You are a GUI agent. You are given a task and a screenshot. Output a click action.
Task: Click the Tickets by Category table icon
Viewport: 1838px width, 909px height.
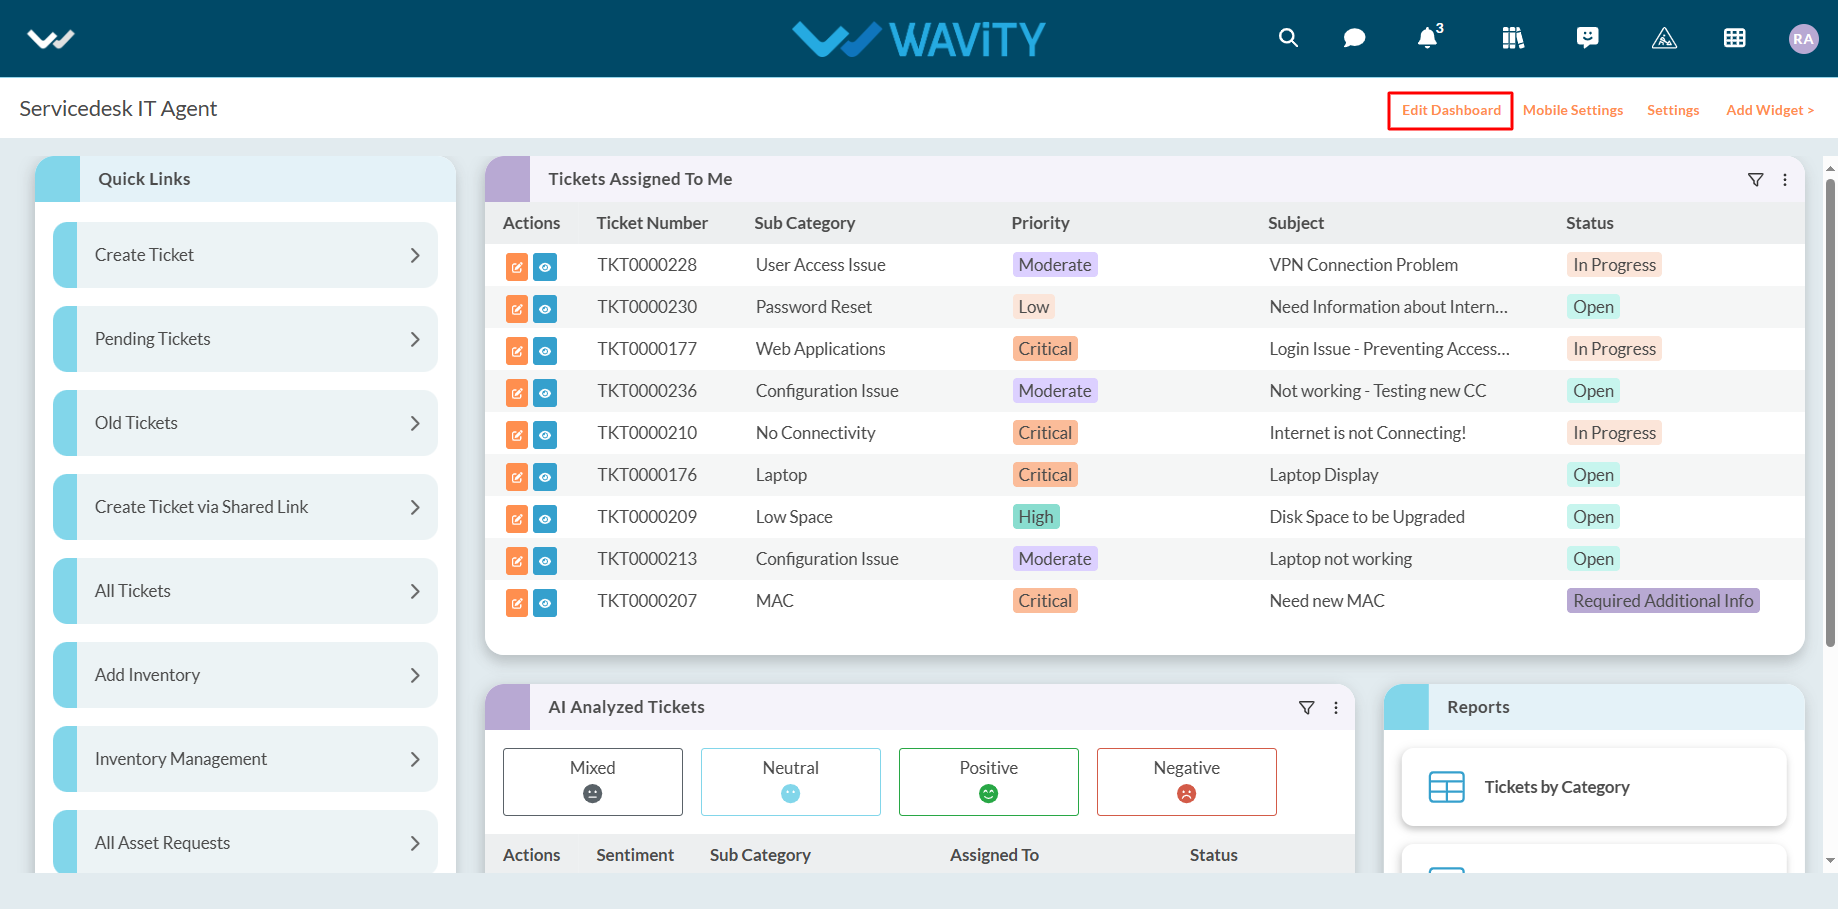pyautogui.click(x=1446, y=787)
